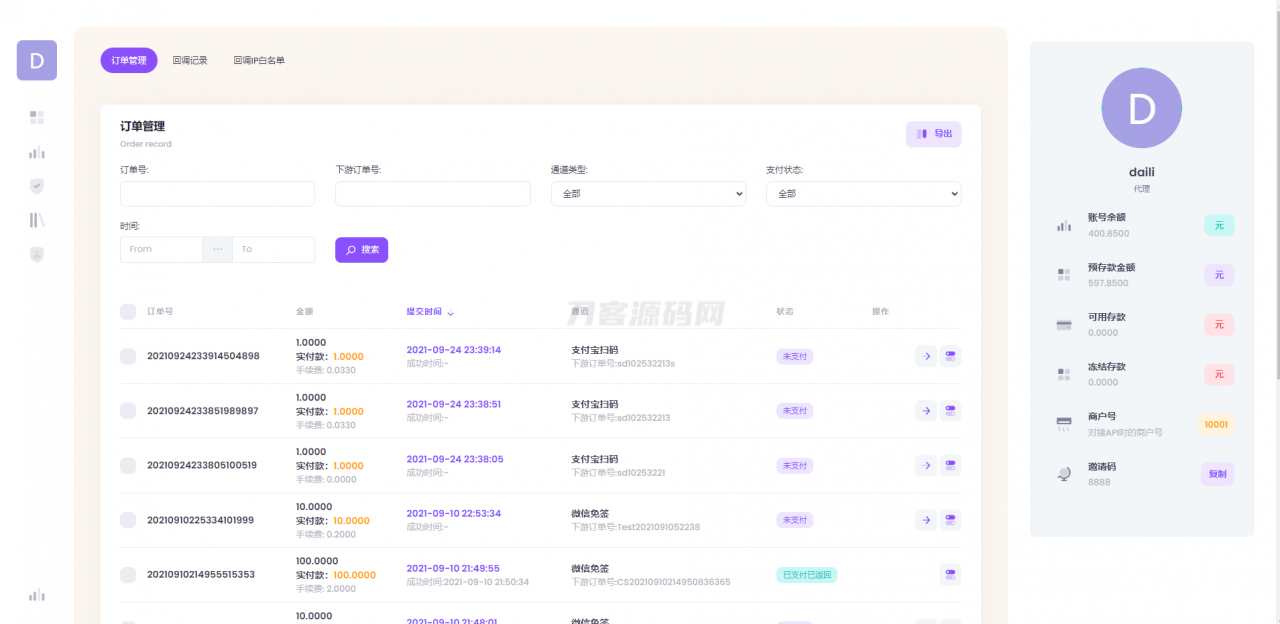Tick the checkbox for order 20210924233914504898
The image size is (1280, 624).
click(x=128, y=356)
